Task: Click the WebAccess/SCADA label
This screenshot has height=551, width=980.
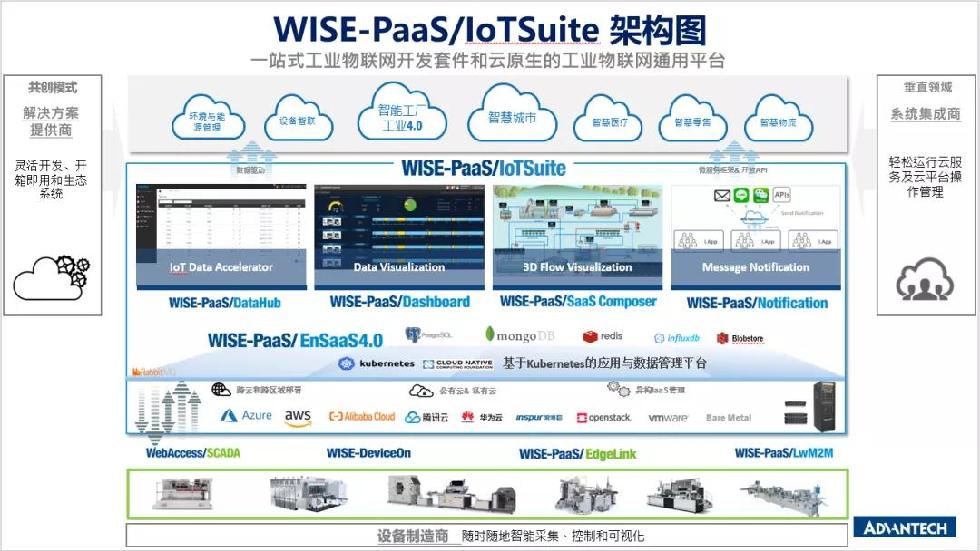Action: (x=193, y=453)
